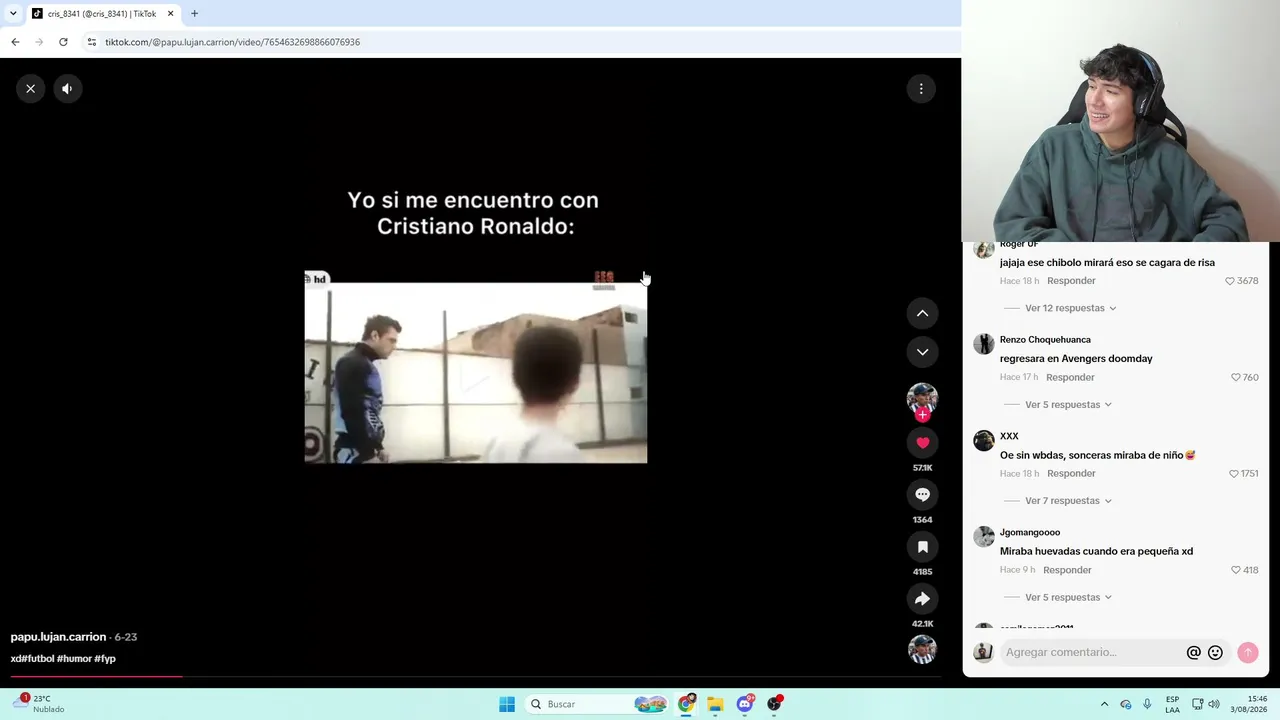Reply to the 'jajaja ese chibolo' comment
The image size is (1280, 720).
click(x=1071, y=281)
